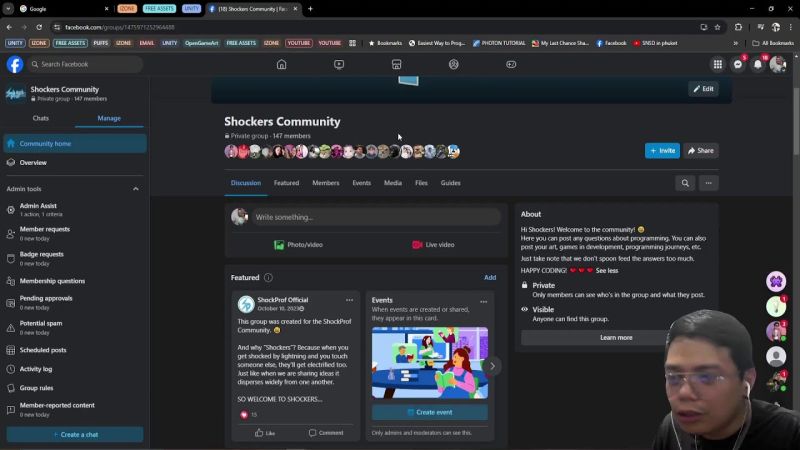Open the Facebook menu grid icon
Image resolution: width=800 pixels, height=450 pixels.
point(718,64)
